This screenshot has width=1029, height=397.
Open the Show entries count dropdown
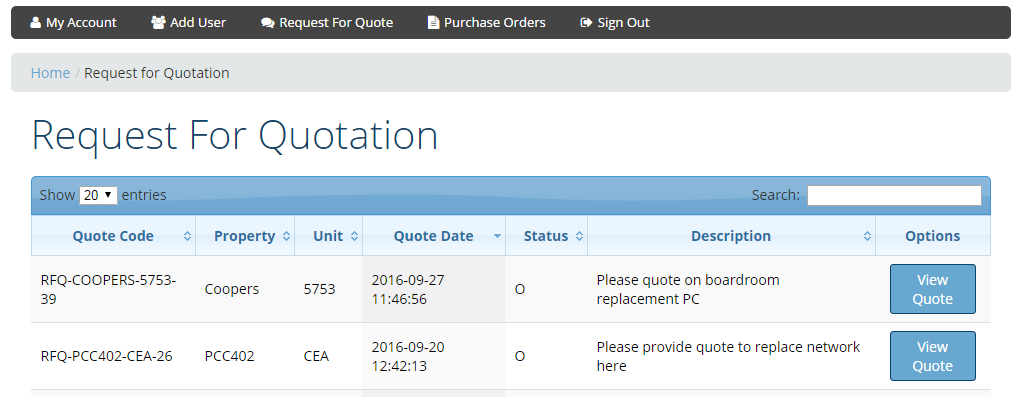coord(98,195)
